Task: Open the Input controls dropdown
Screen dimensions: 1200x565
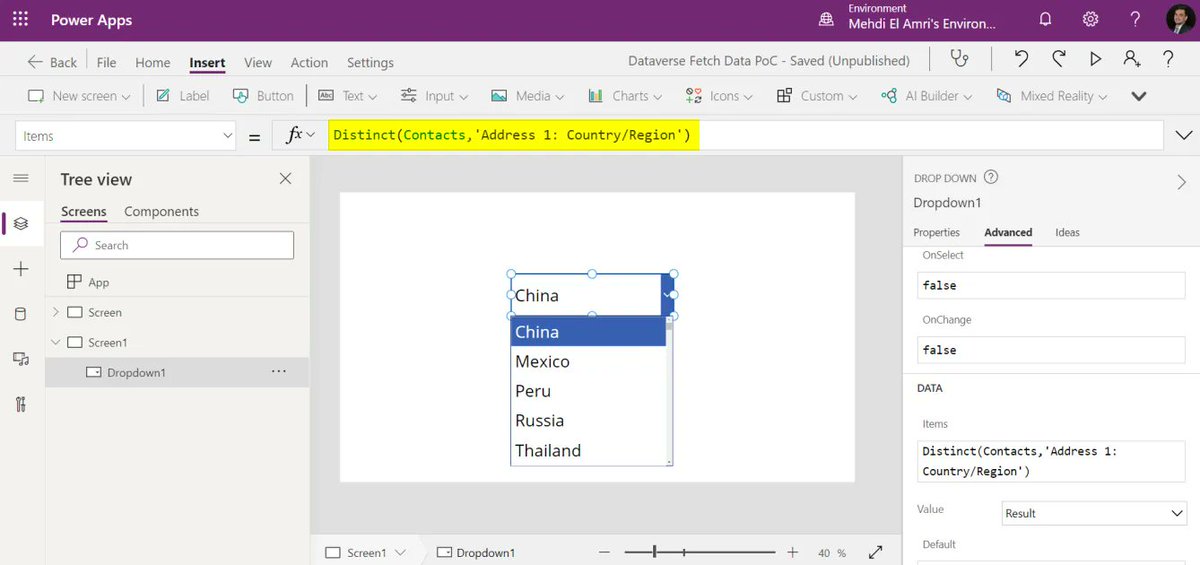Action: coord(434,96)
